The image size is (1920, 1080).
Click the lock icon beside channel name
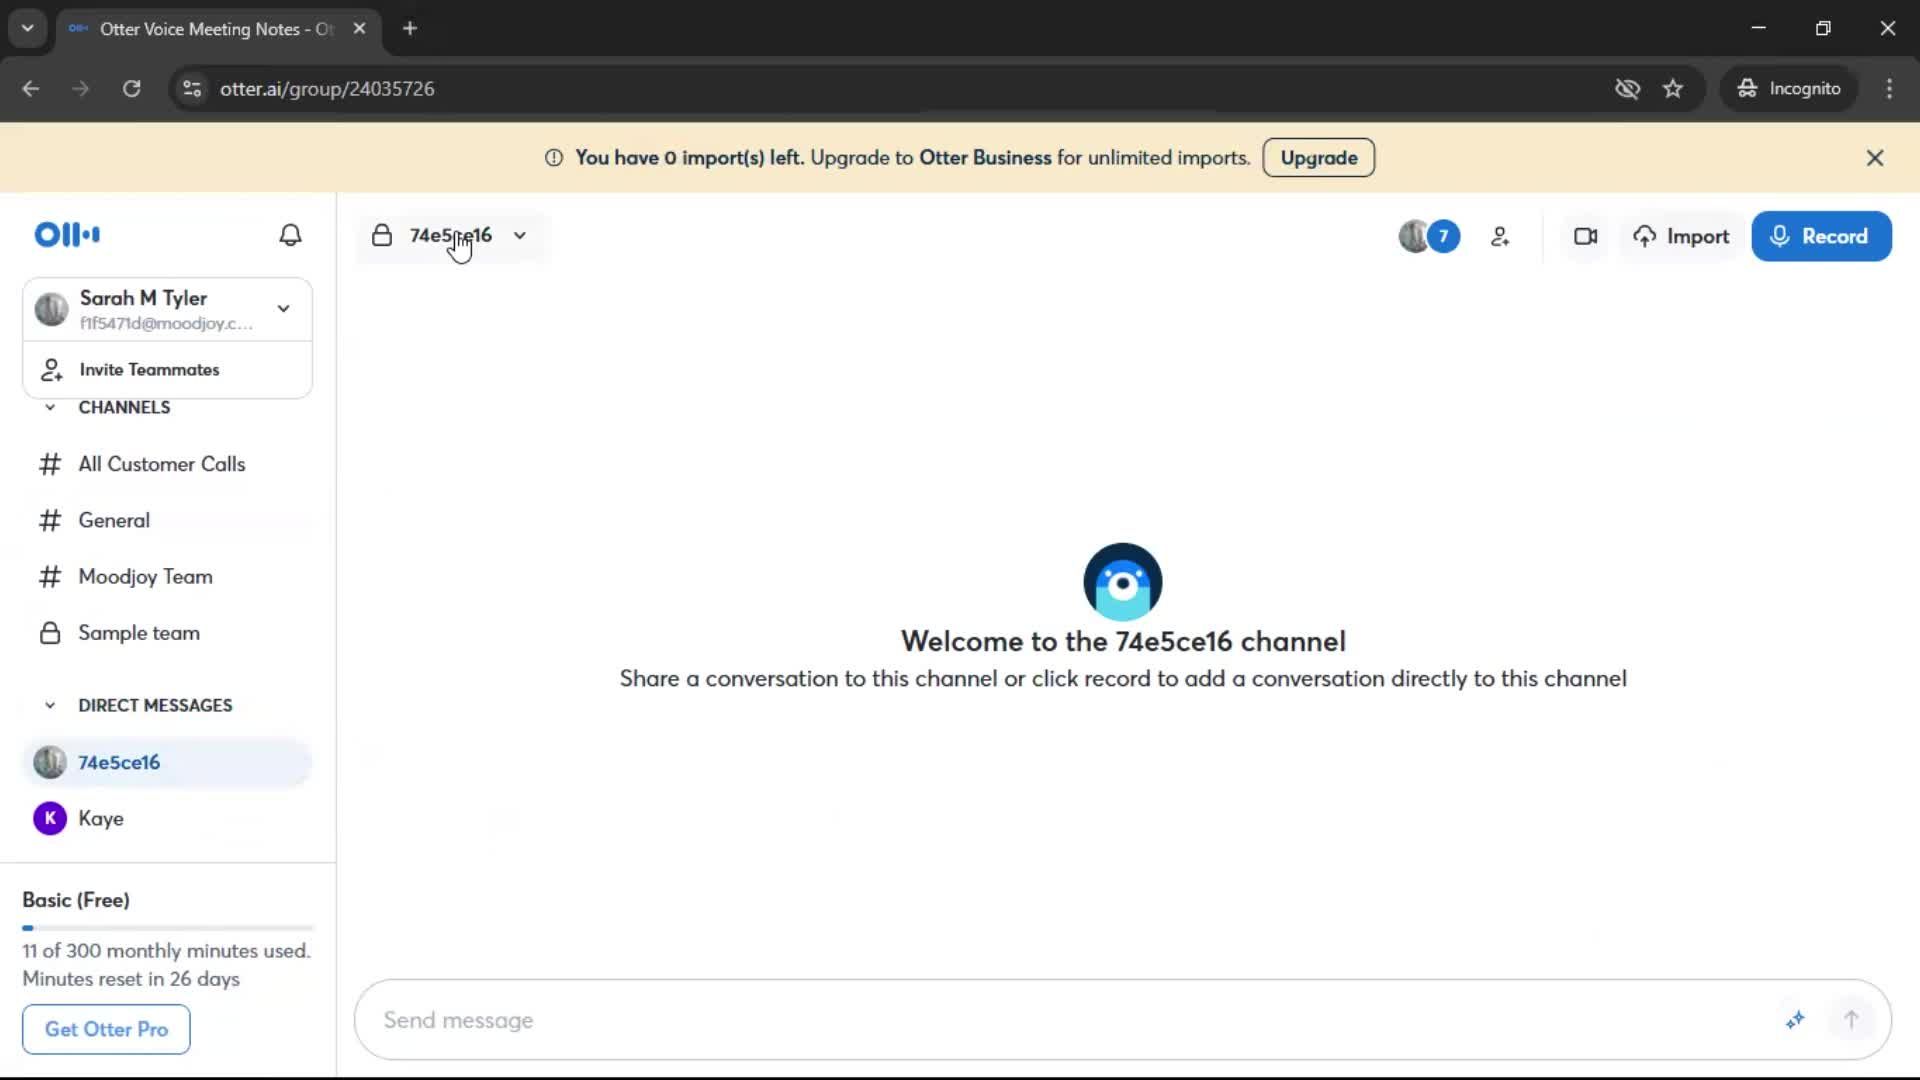coord(382,236)
